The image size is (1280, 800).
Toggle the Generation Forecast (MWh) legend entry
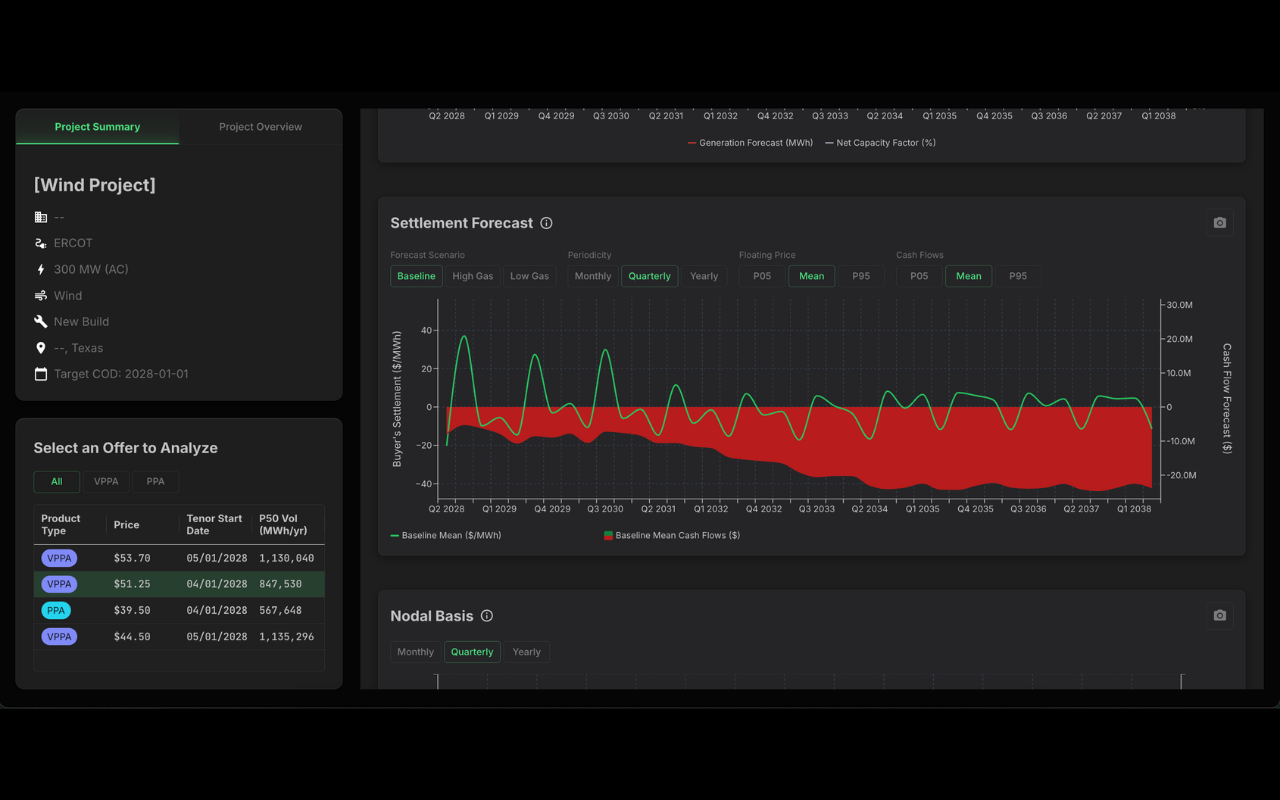coord(751,143)
